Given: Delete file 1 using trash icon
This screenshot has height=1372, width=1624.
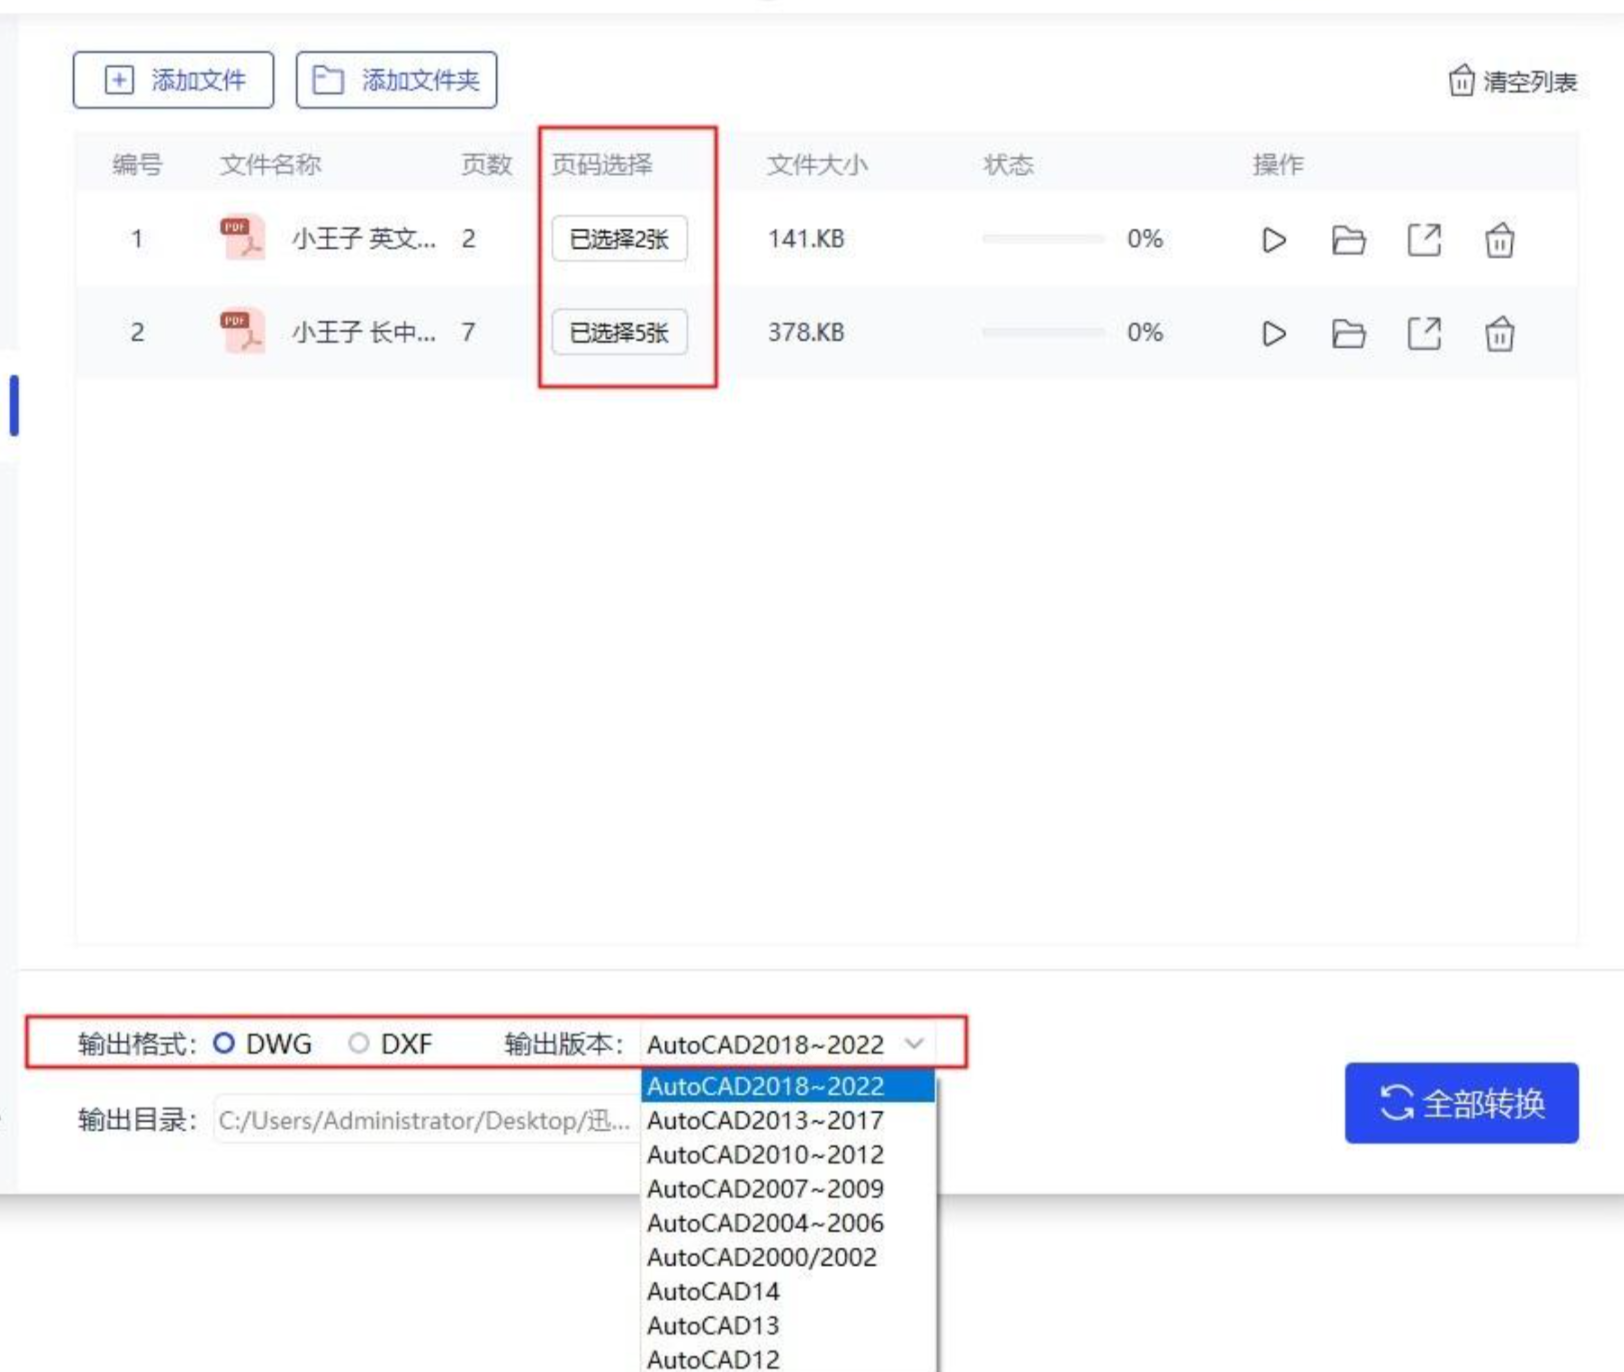Looking at the screenshot, I should [1499, 240].
